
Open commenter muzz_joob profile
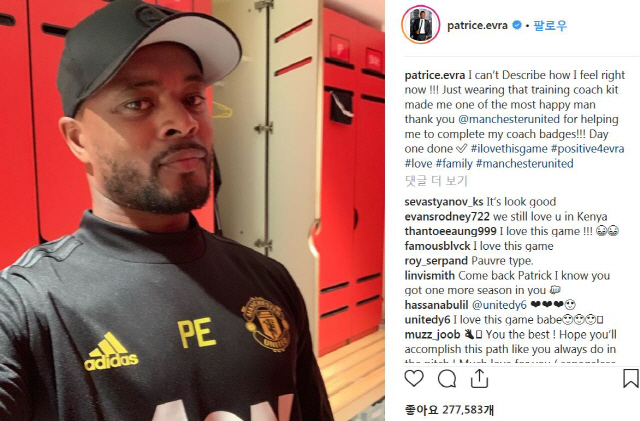432,334
